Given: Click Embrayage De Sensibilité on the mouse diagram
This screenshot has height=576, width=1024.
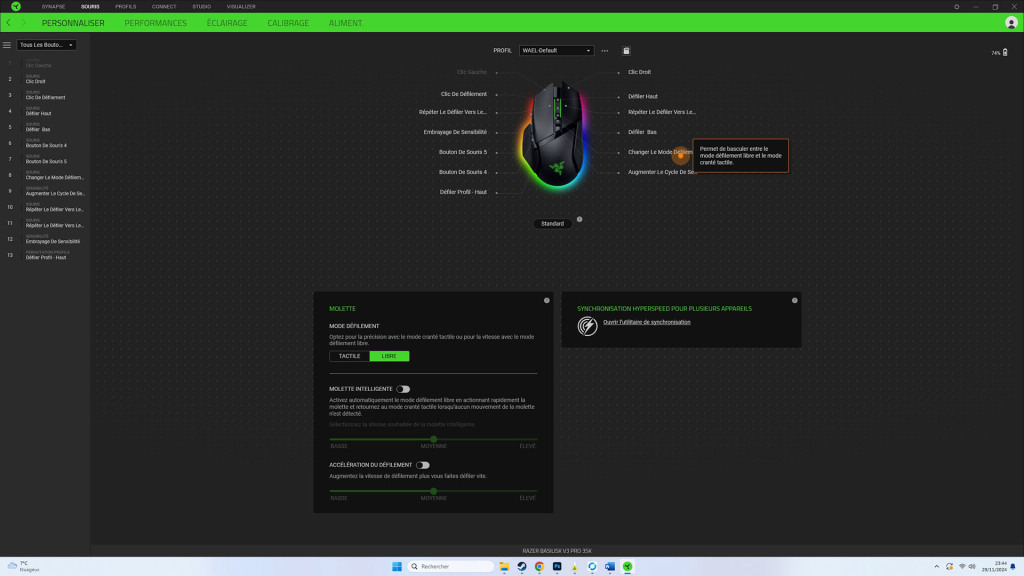Looking at the screenshot, I should tap(455, 132).
